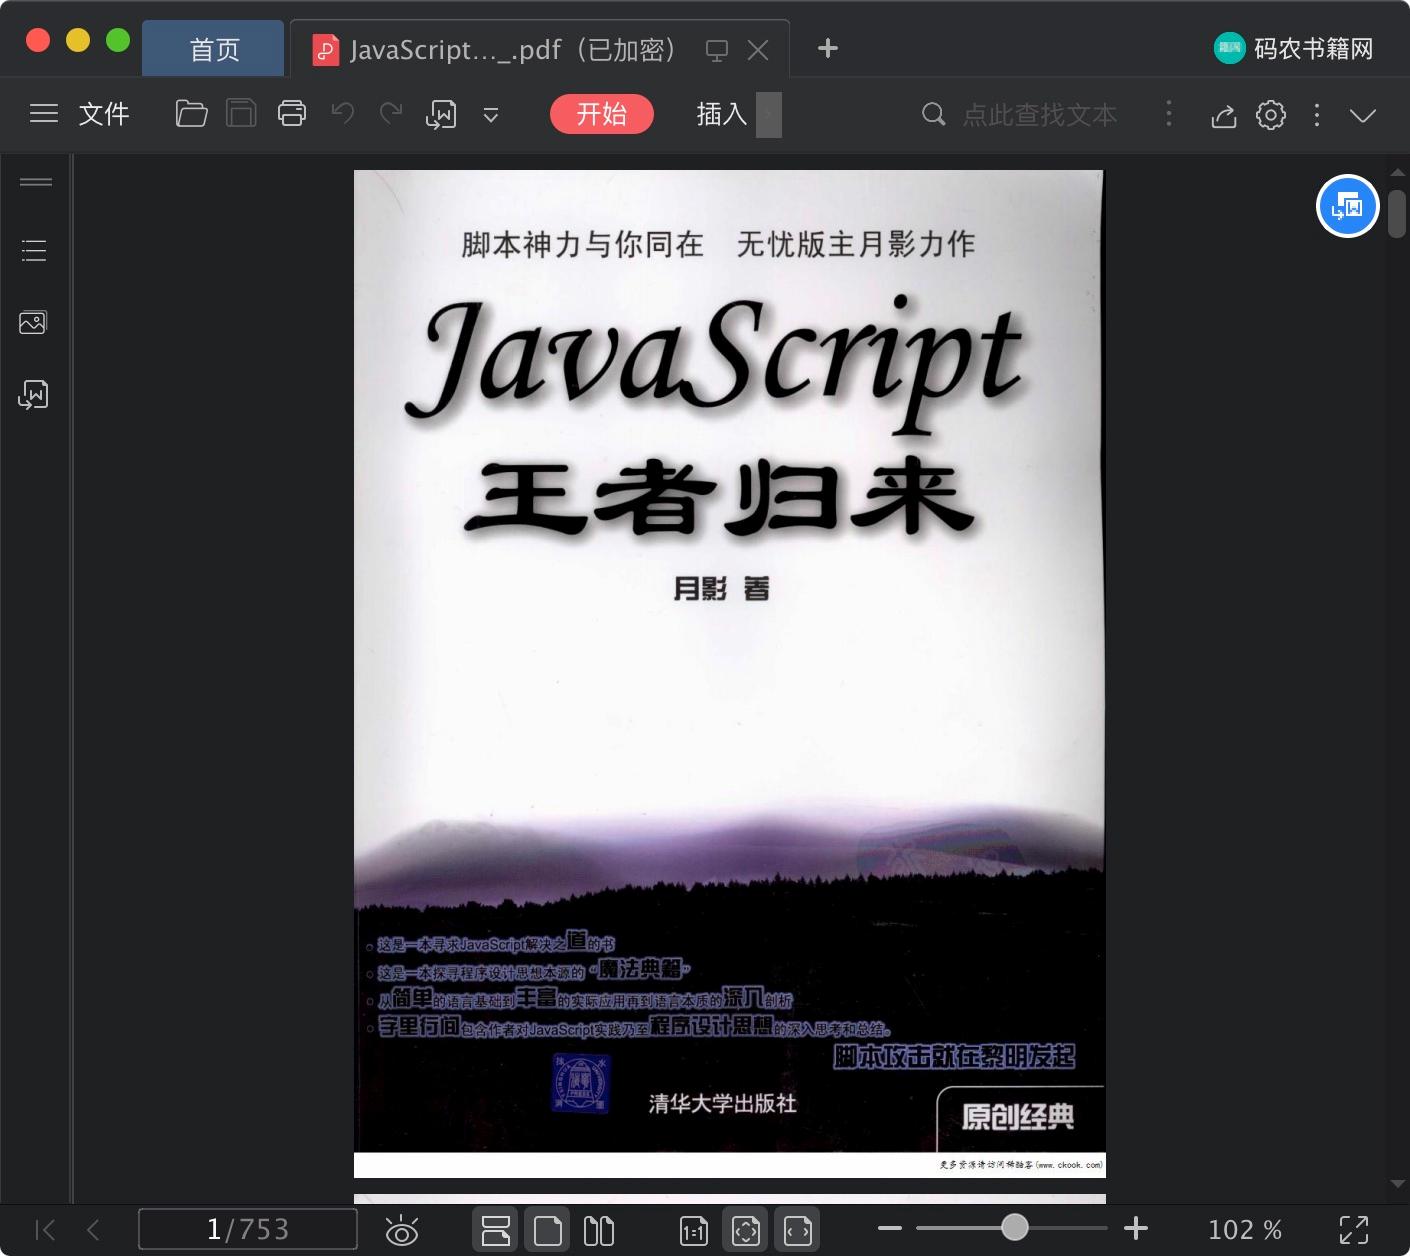Select two-page view
The image size is (1410, 1256).
[599, 1230]
